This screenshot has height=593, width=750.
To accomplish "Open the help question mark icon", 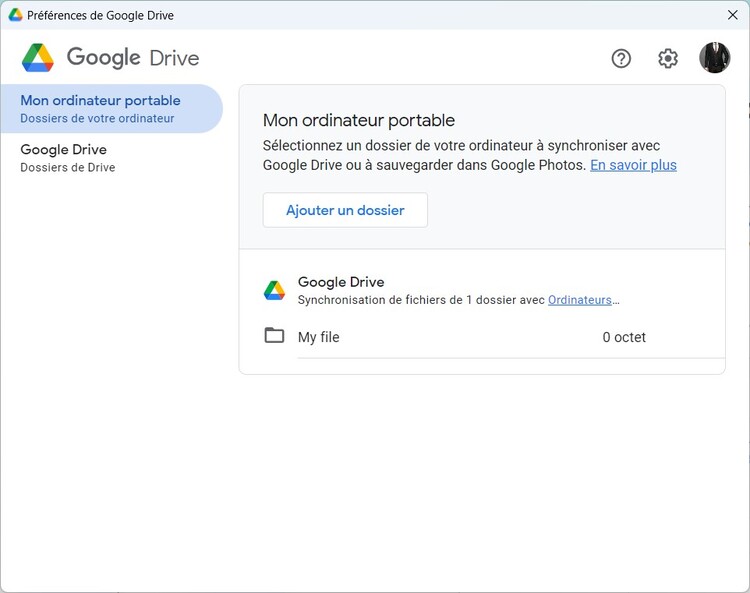I will [621, 59].
